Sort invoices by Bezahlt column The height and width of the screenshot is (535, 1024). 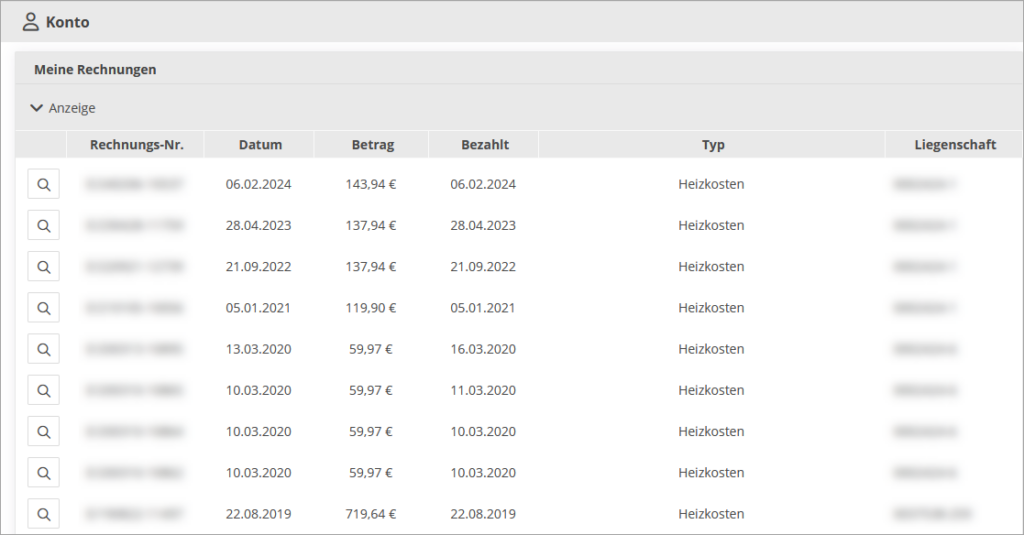pos(485,145)
